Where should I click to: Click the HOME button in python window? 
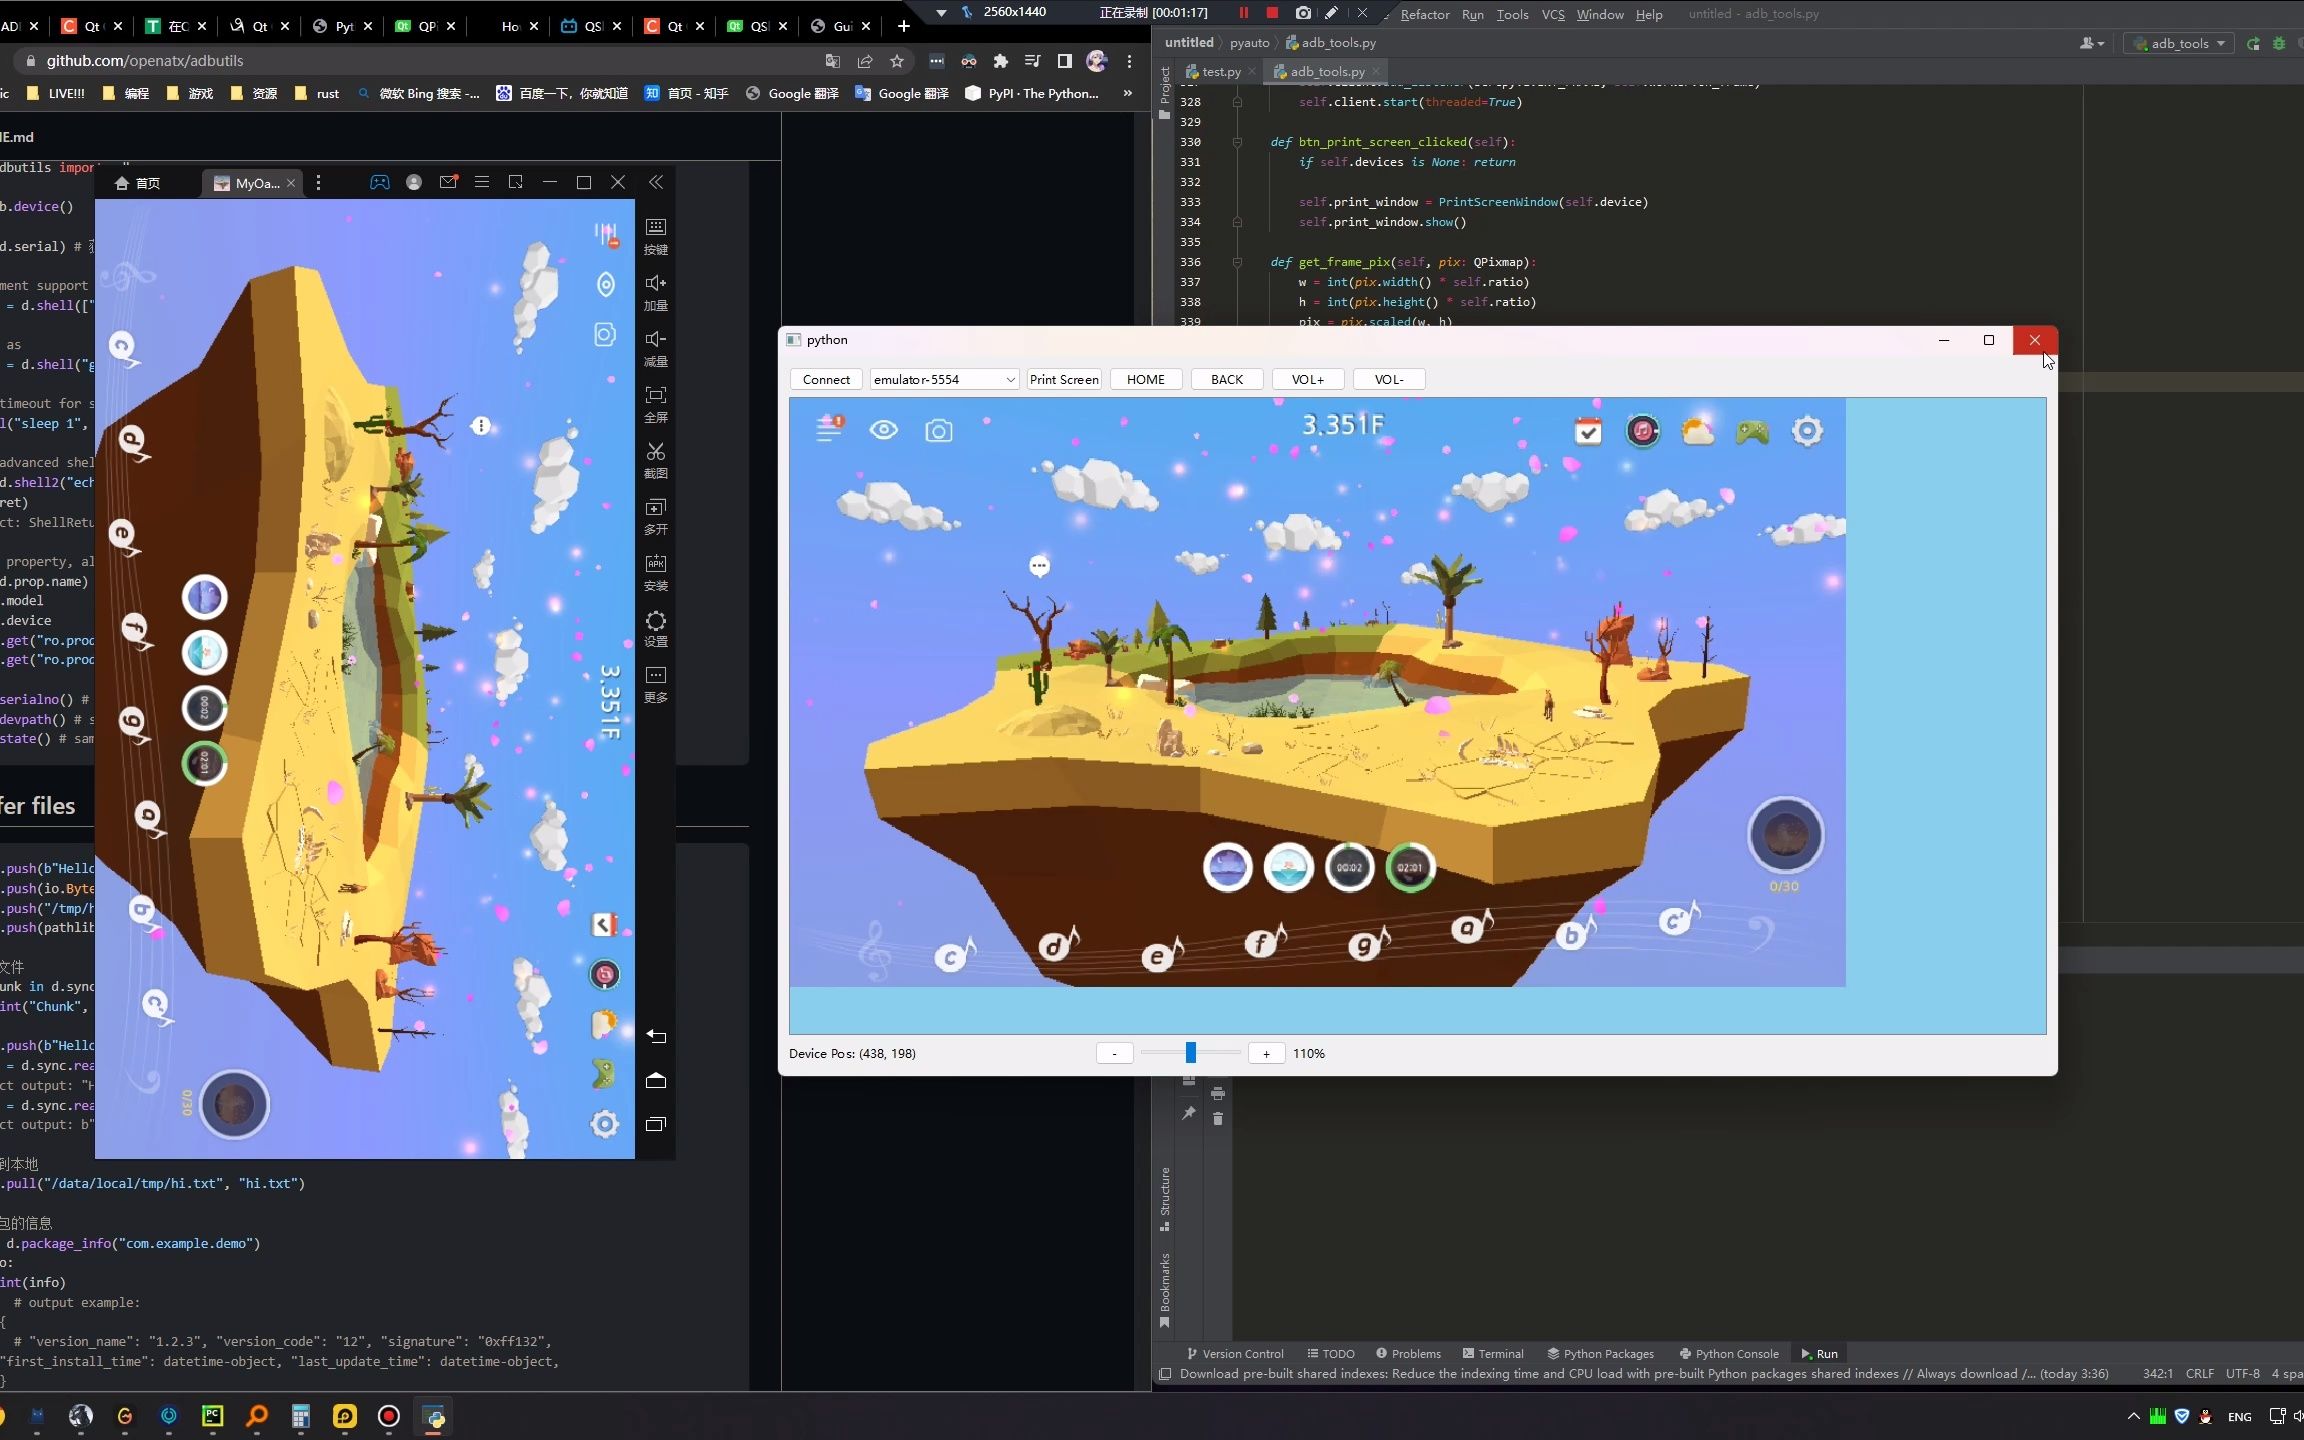(x=1146, y=379)
